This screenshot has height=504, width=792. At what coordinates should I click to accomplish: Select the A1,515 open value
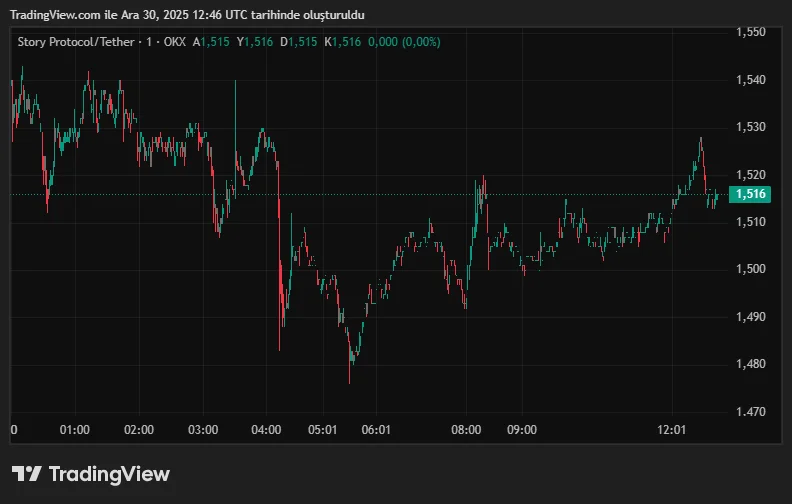click(212, 41)
